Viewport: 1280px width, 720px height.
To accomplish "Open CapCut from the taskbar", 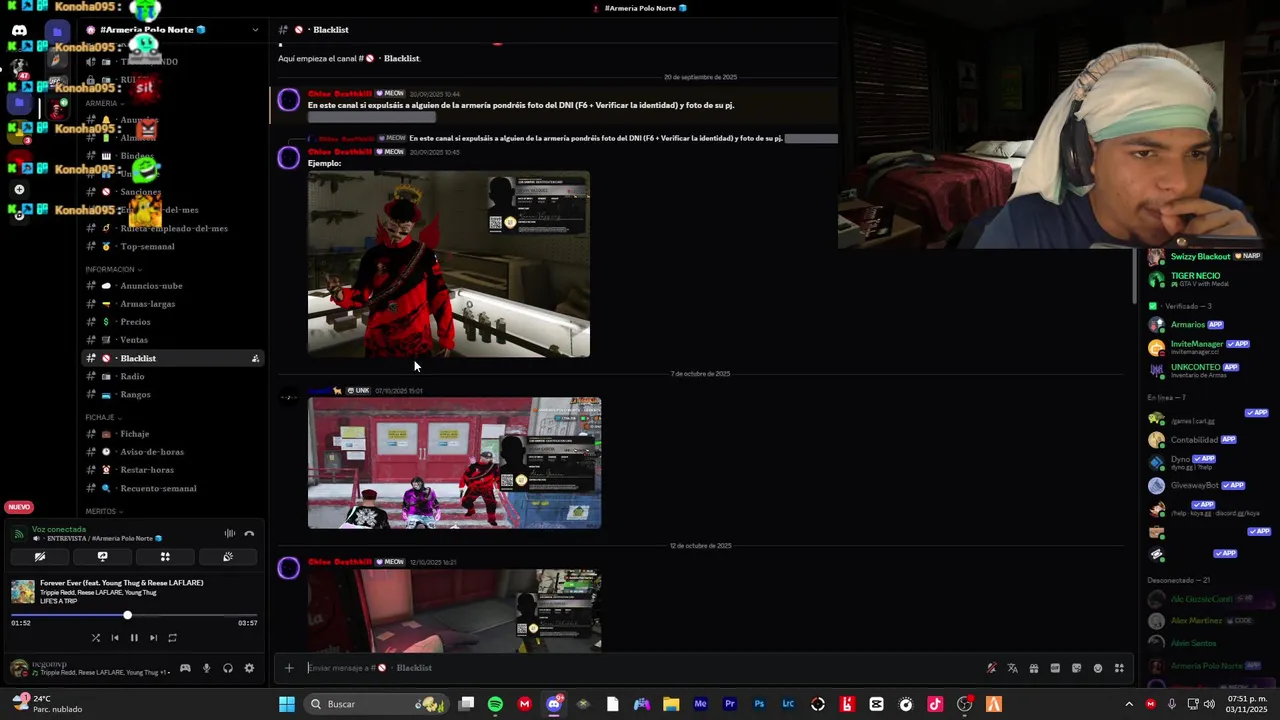I will [877, 704].
